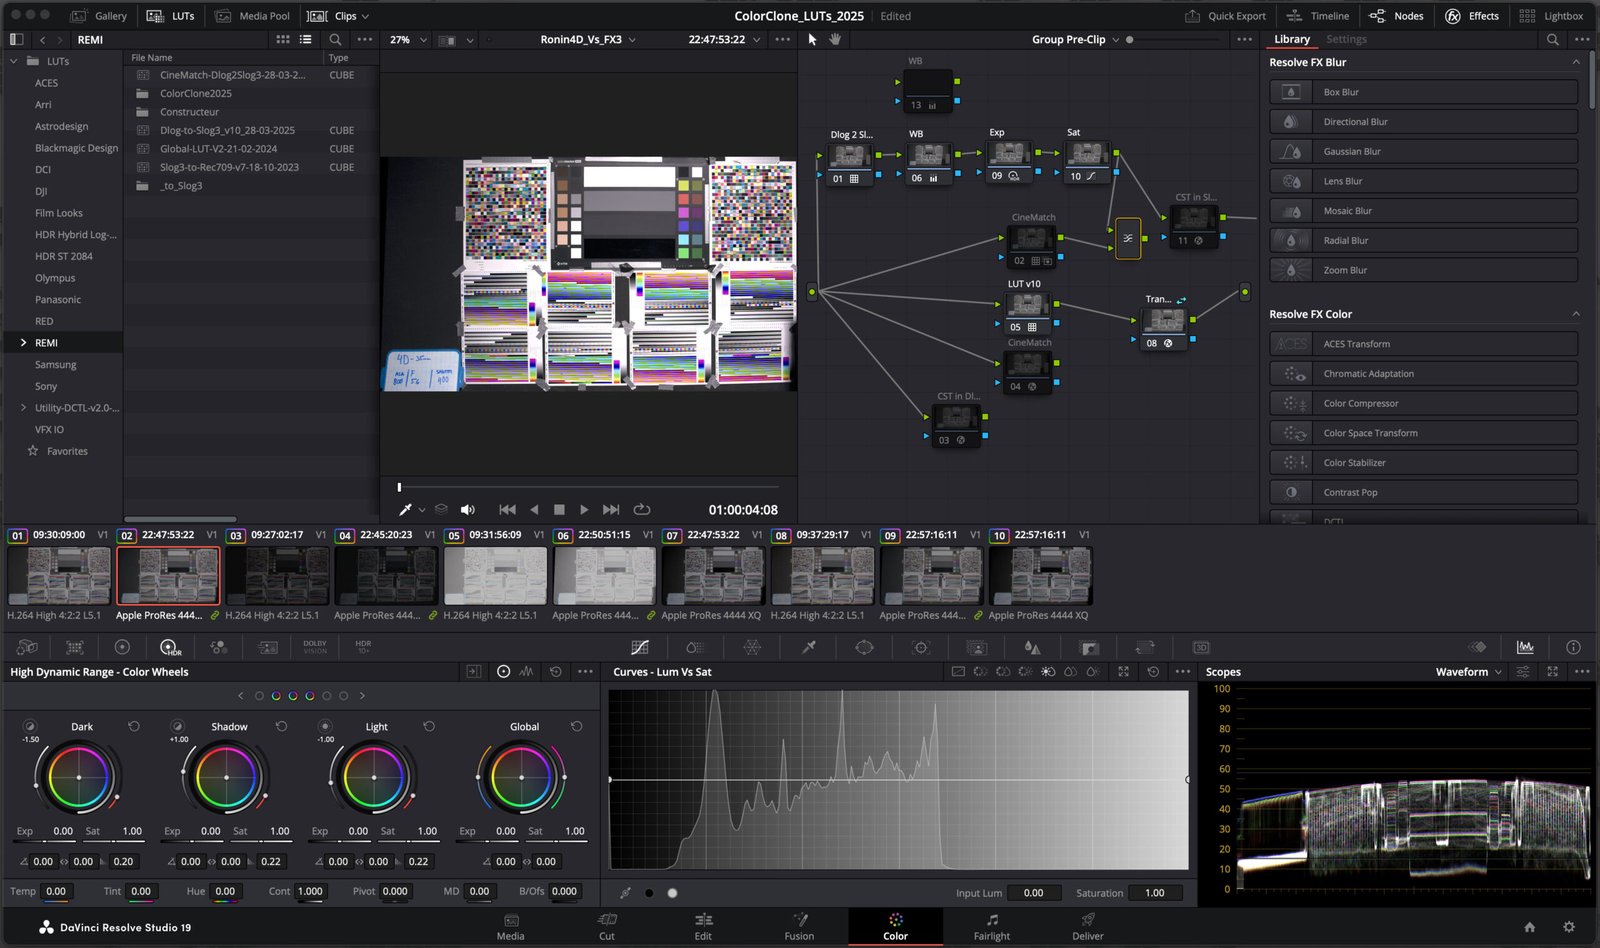Select the Contrast Pop effect
The image size is (1600, 948).
pos(1423,492)
